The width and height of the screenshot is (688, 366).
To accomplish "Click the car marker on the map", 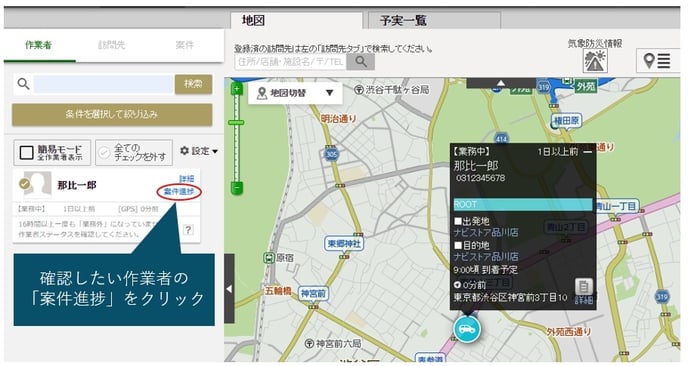I will (467, 328).
